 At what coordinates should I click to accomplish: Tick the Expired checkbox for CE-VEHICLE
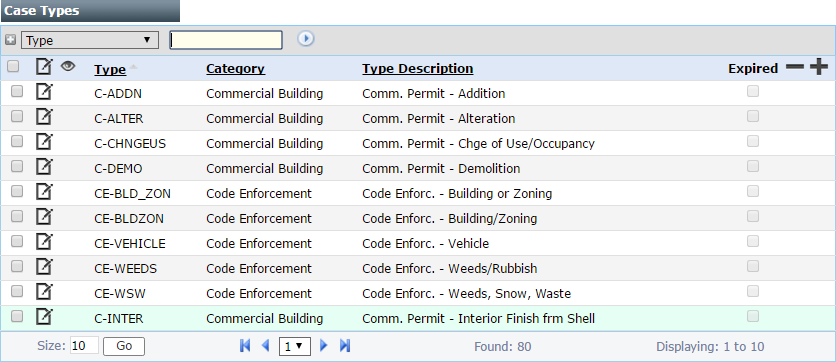click(x=753, y=241)
